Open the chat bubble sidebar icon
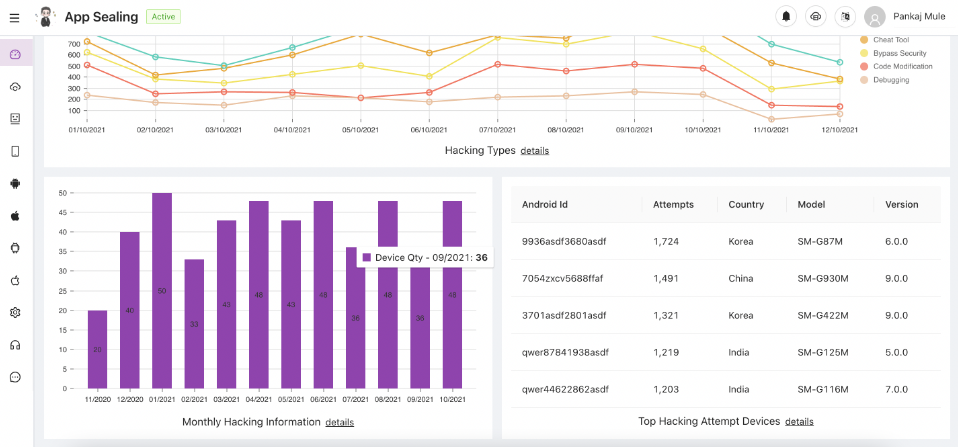This screenshot has height=447, width=958. (x=15, y=377)
